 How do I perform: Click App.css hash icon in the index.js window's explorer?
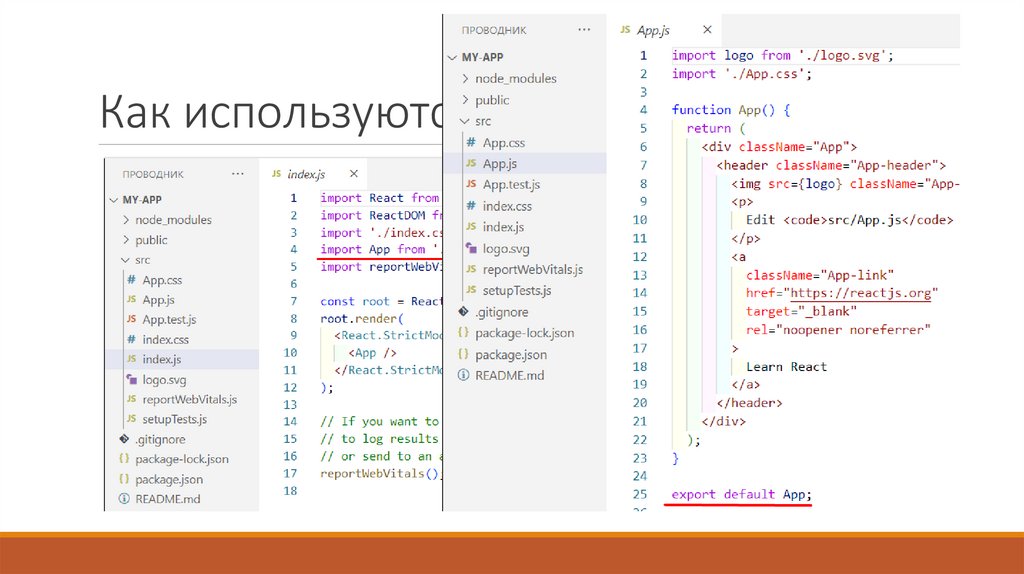(x=132, y=280)
